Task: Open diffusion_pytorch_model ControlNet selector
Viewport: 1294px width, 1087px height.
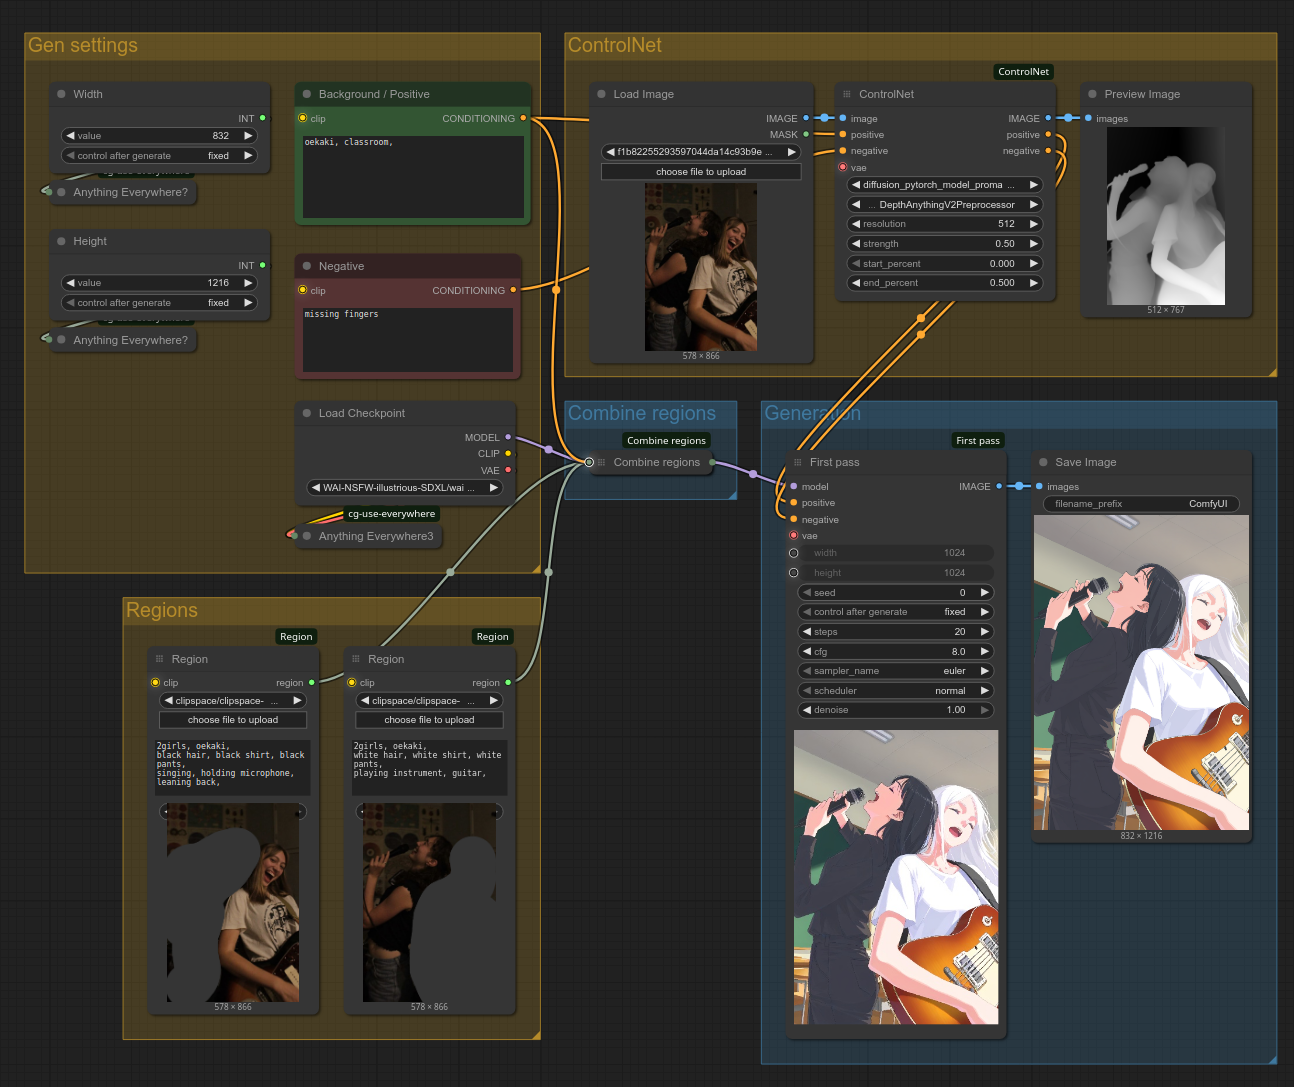Action: (945, 185)
